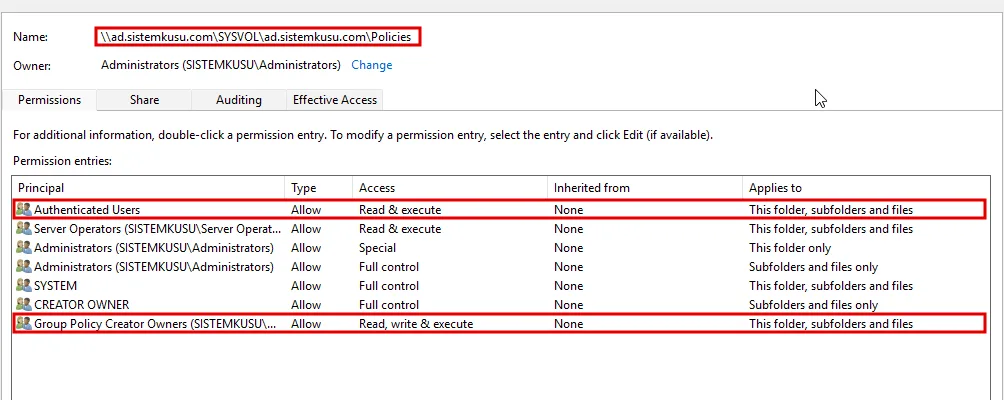Image resolution: width=1004 pixels, height=400 pixels.
Task: Click Read & execute cell for Server Operators
Action: [x=400, y=228]
